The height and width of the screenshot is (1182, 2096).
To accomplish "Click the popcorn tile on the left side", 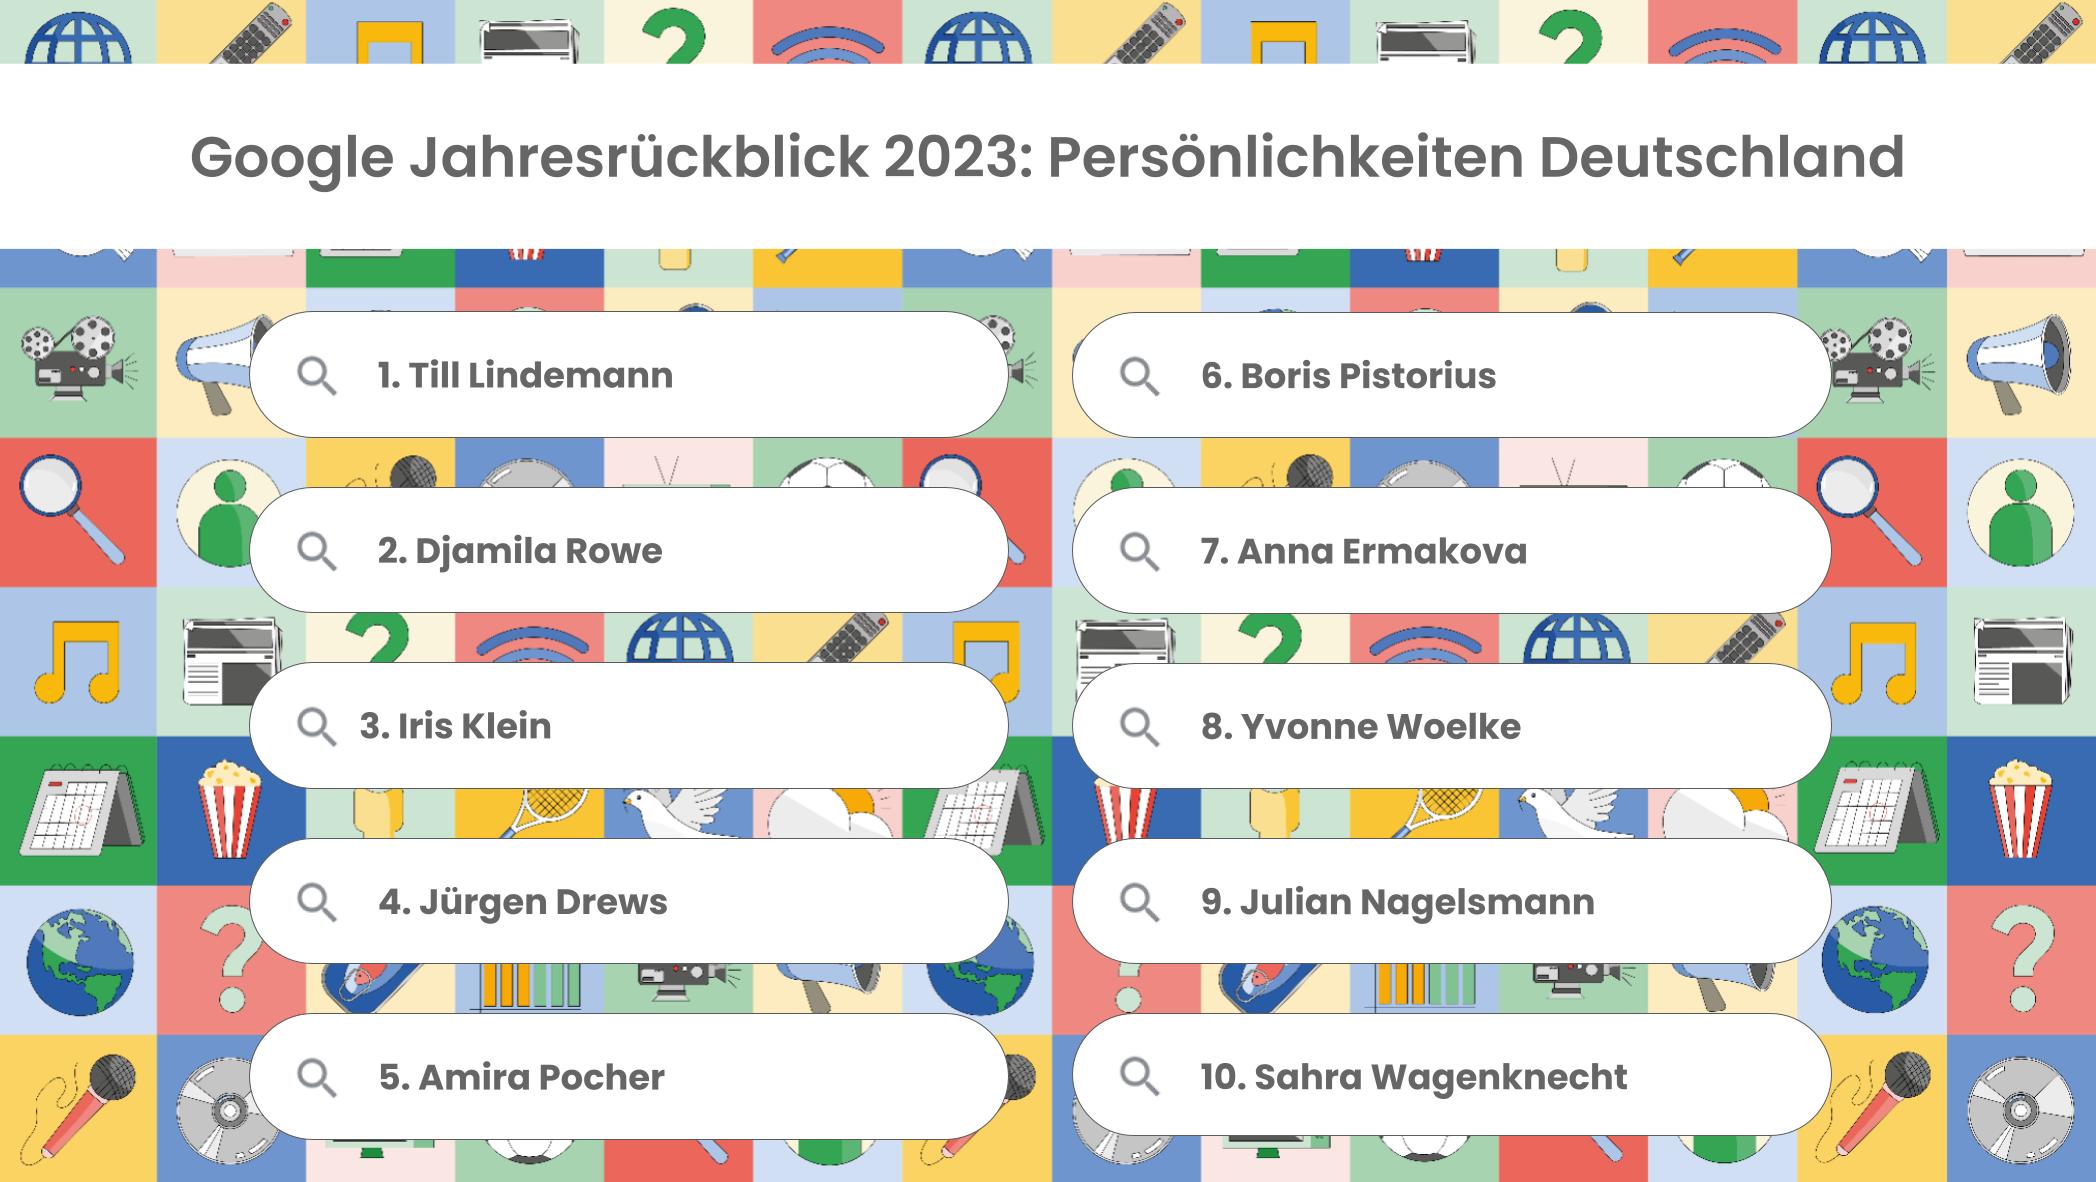I will pyautogui.click(x=229, y=809).
